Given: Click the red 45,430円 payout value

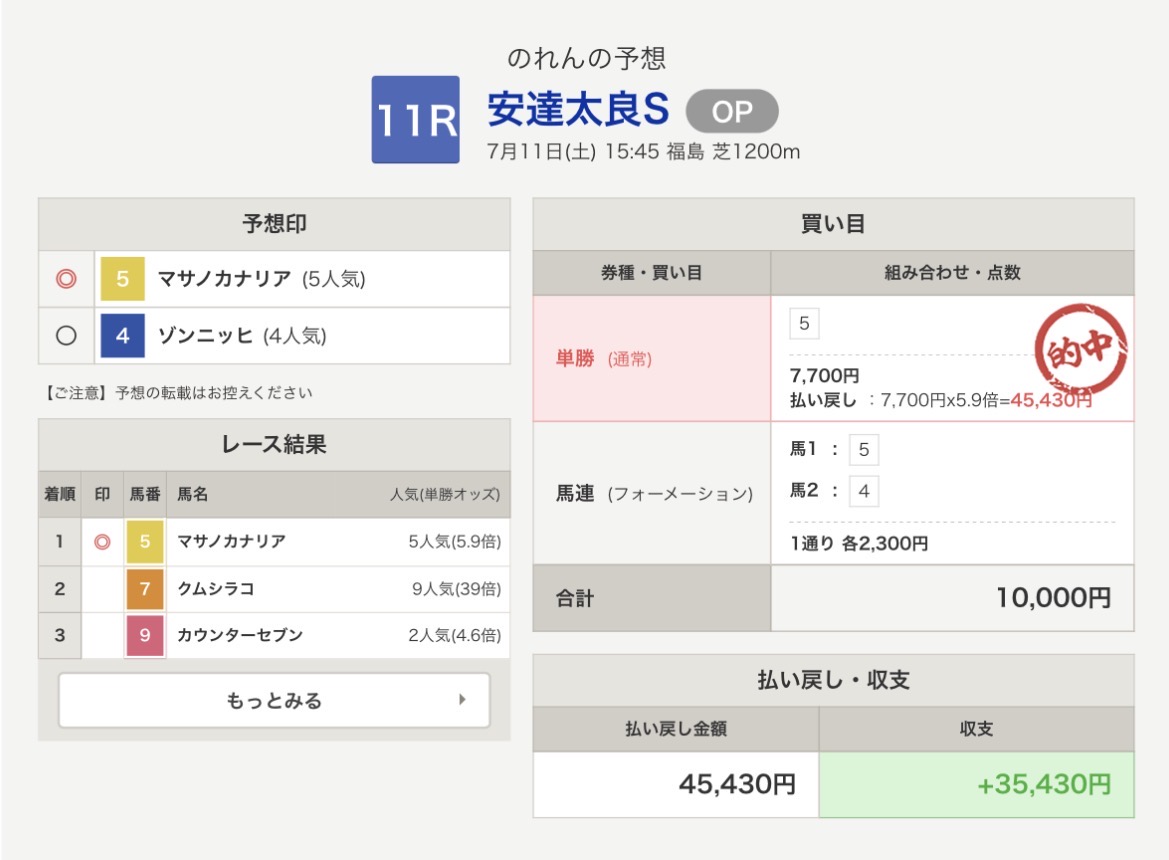Looking at the screenshot, I should click(x=1051, y=400).
